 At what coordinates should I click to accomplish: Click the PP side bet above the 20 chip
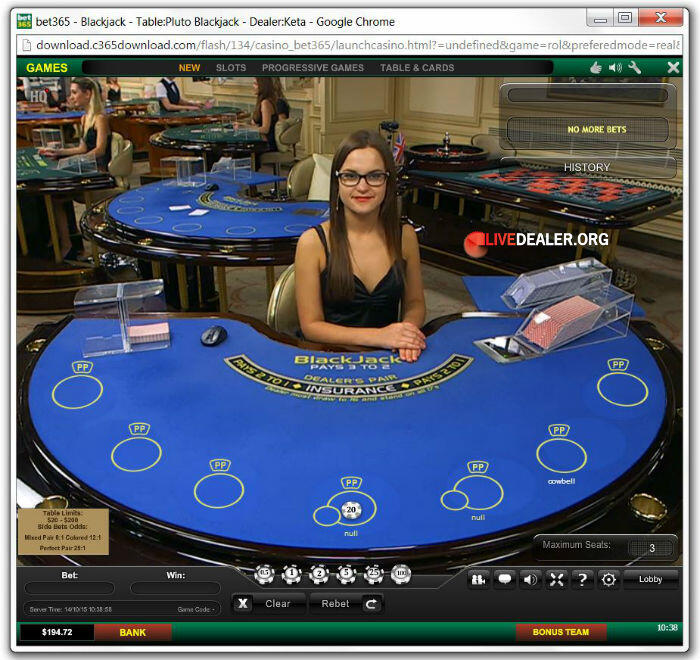(351, 483)
